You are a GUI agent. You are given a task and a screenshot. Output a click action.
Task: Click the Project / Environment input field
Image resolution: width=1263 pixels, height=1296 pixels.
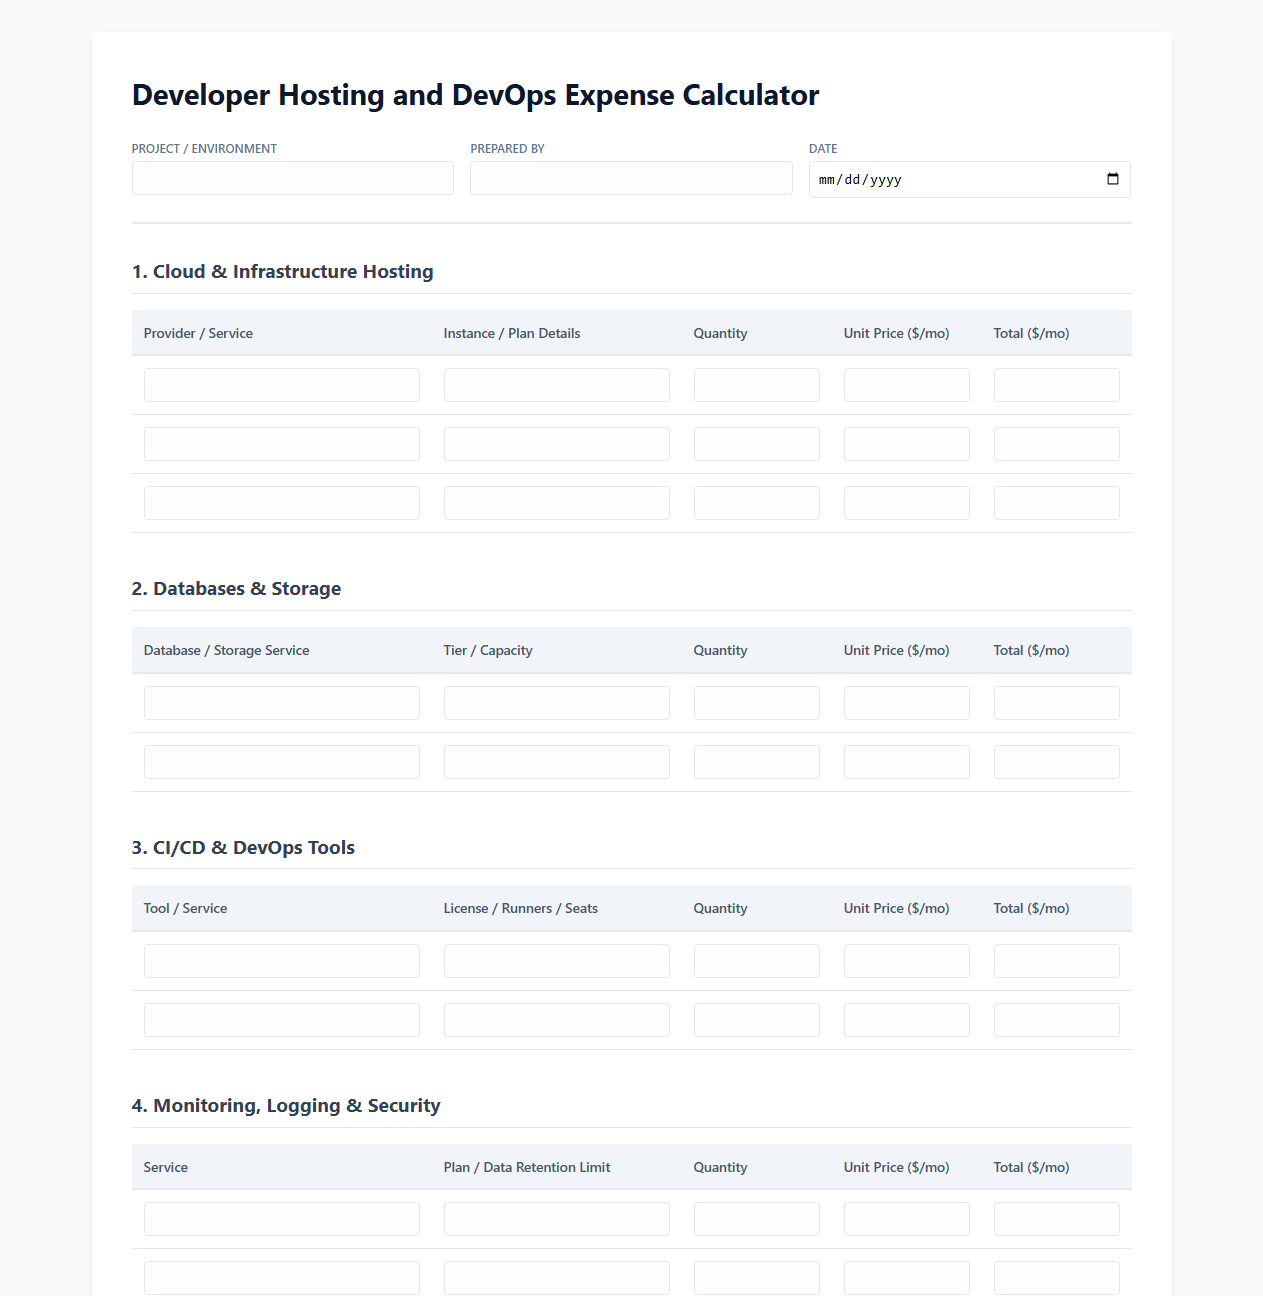tap(293, 178)
